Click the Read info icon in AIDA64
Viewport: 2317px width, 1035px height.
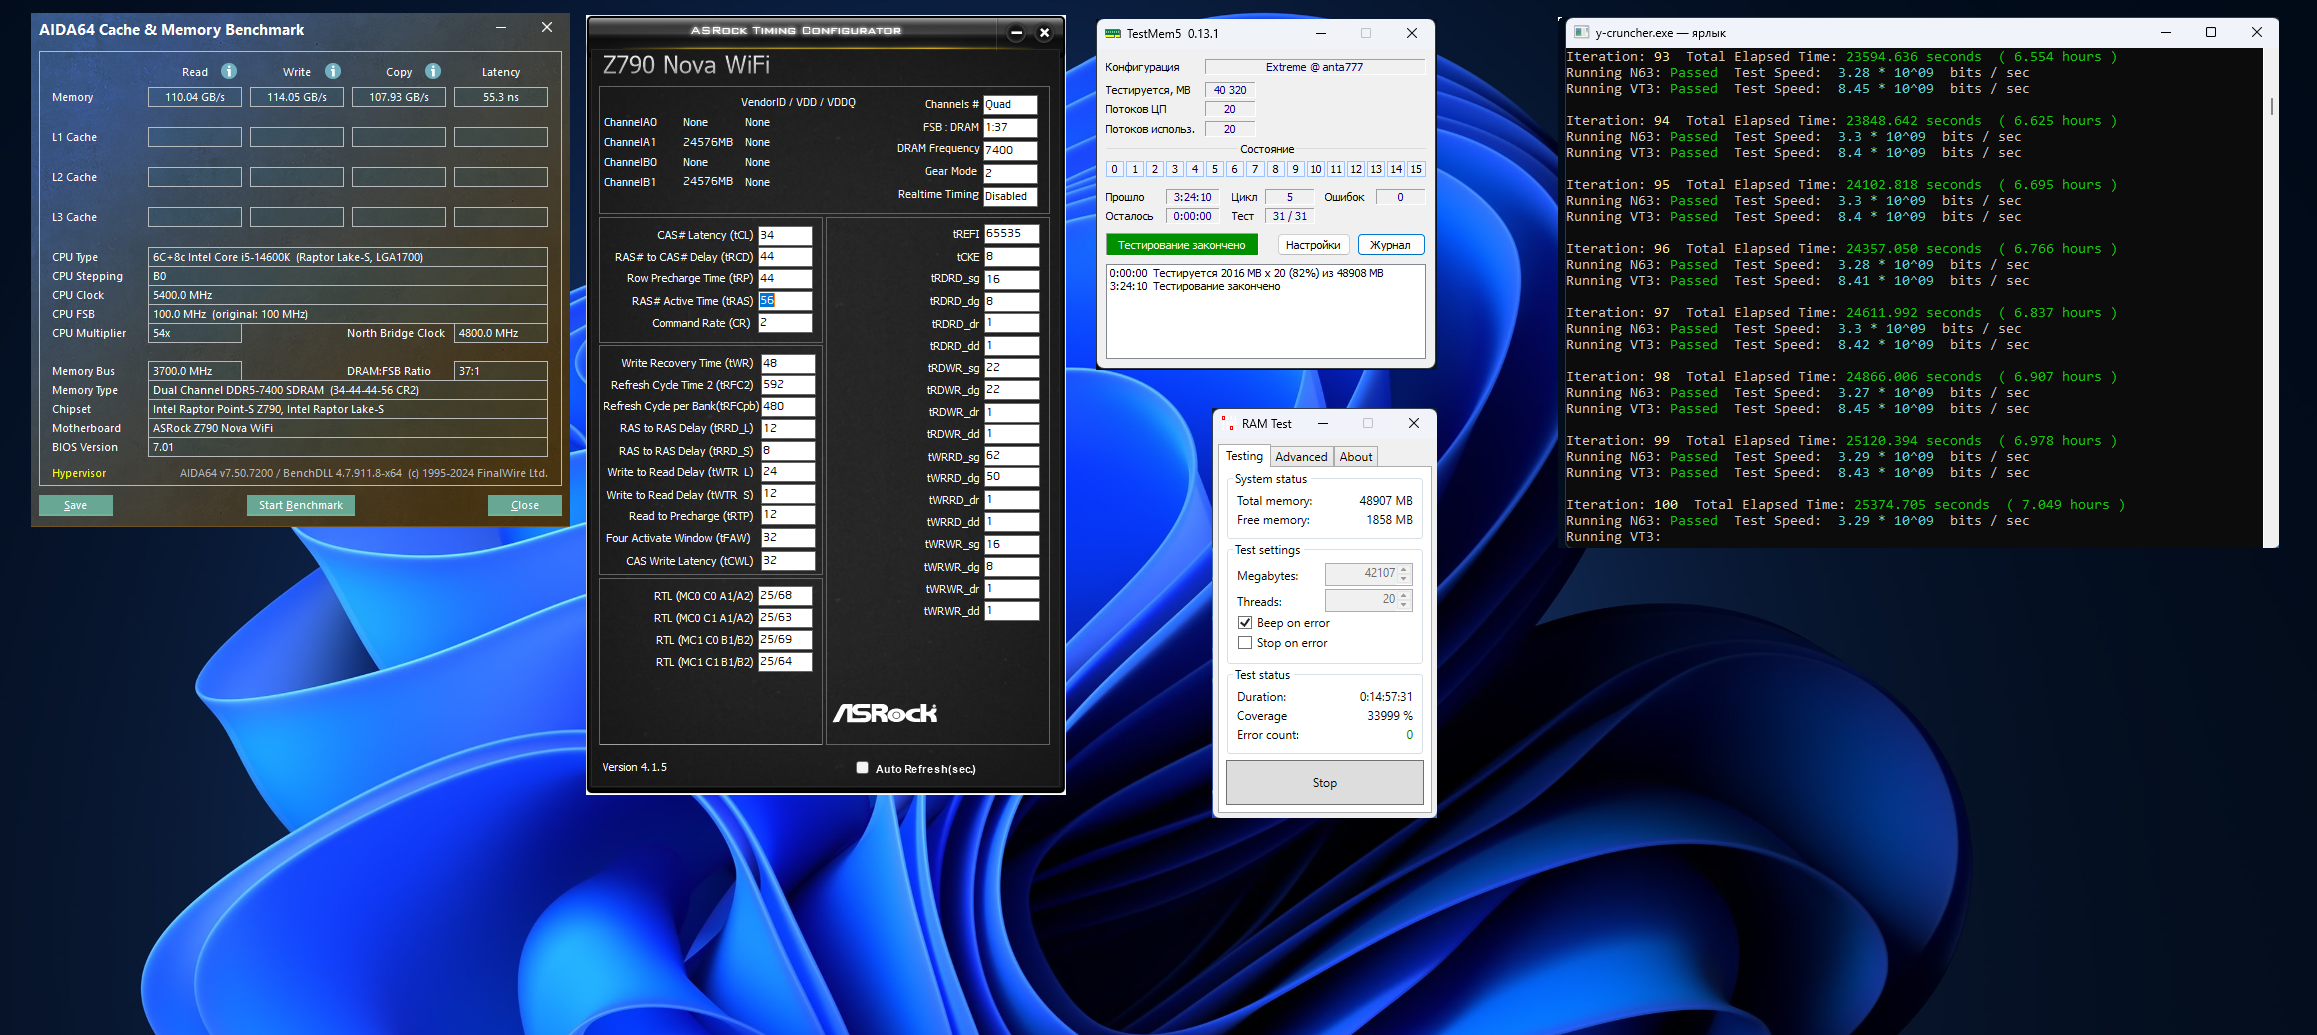[229, 71]
